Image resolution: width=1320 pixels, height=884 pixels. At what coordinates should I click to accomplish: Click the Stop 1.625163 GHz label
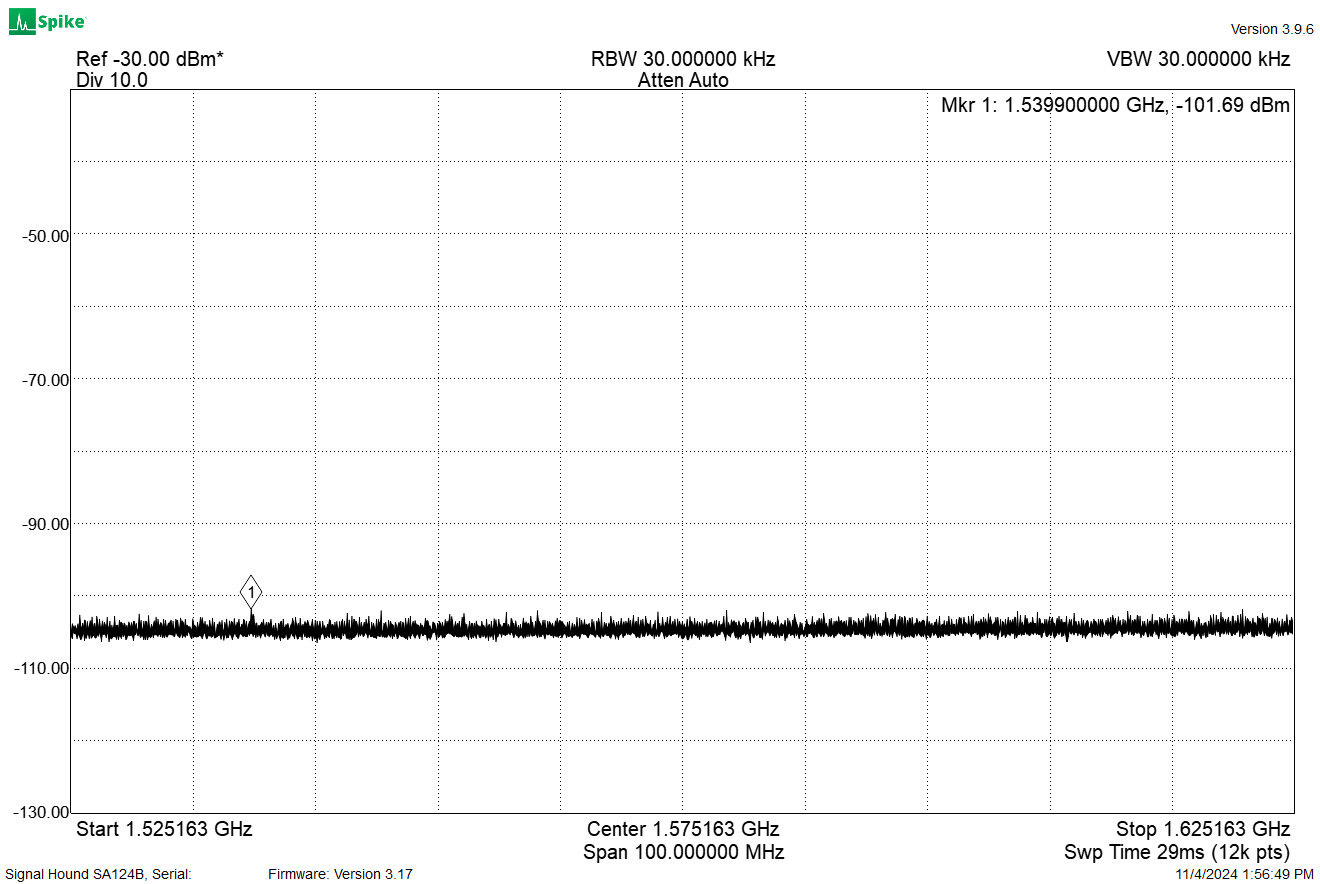coord(1203,829)
